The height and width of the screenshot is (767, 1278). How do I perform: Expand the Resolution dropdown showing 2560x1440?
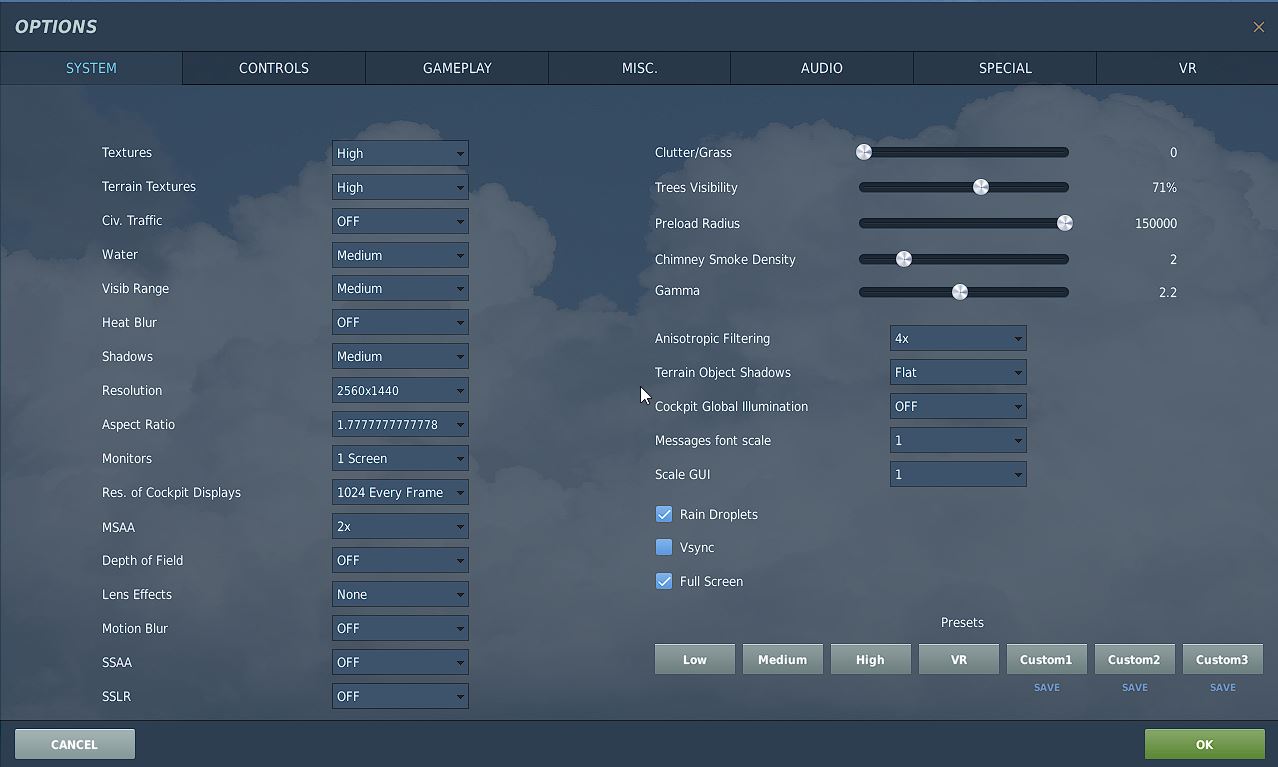400,391
